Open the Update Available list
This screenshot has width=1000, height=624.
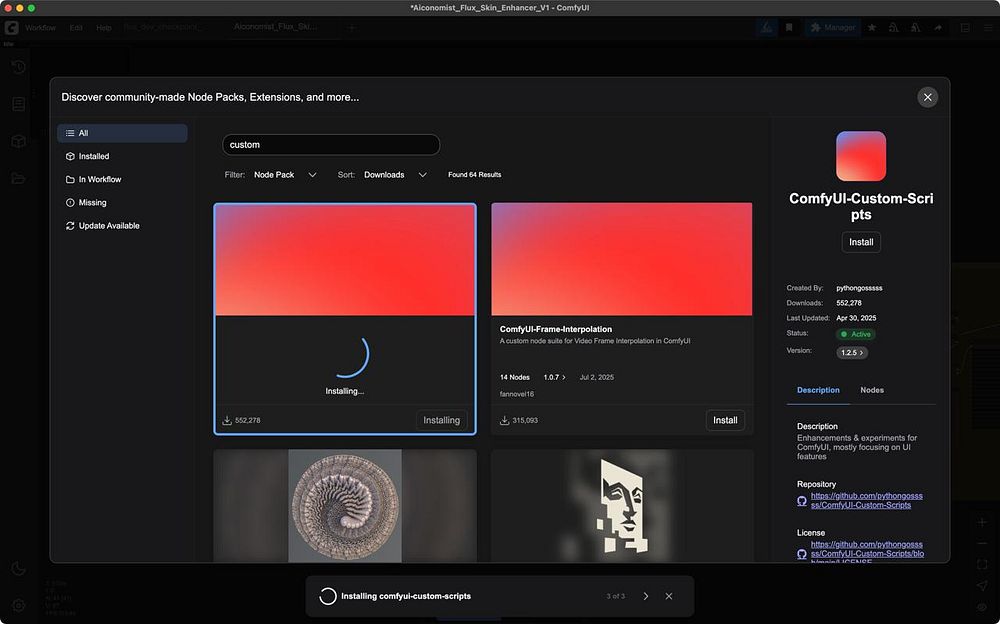[x=122, y=226]
